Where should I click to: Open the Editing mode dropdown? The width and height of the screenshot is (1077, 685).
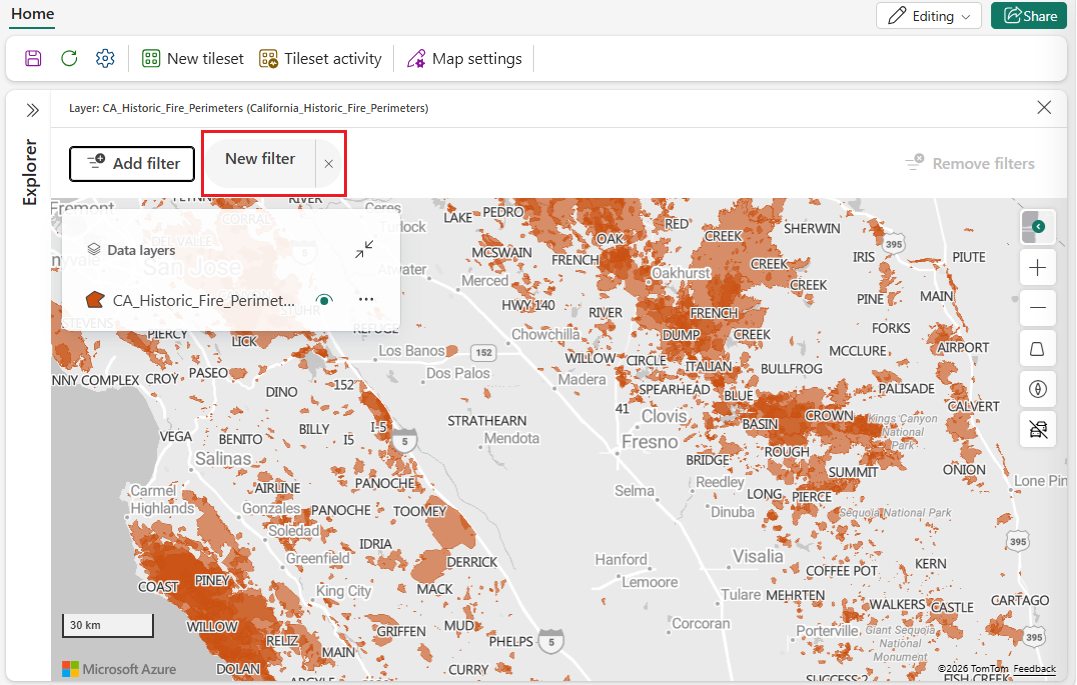[929, 16]
